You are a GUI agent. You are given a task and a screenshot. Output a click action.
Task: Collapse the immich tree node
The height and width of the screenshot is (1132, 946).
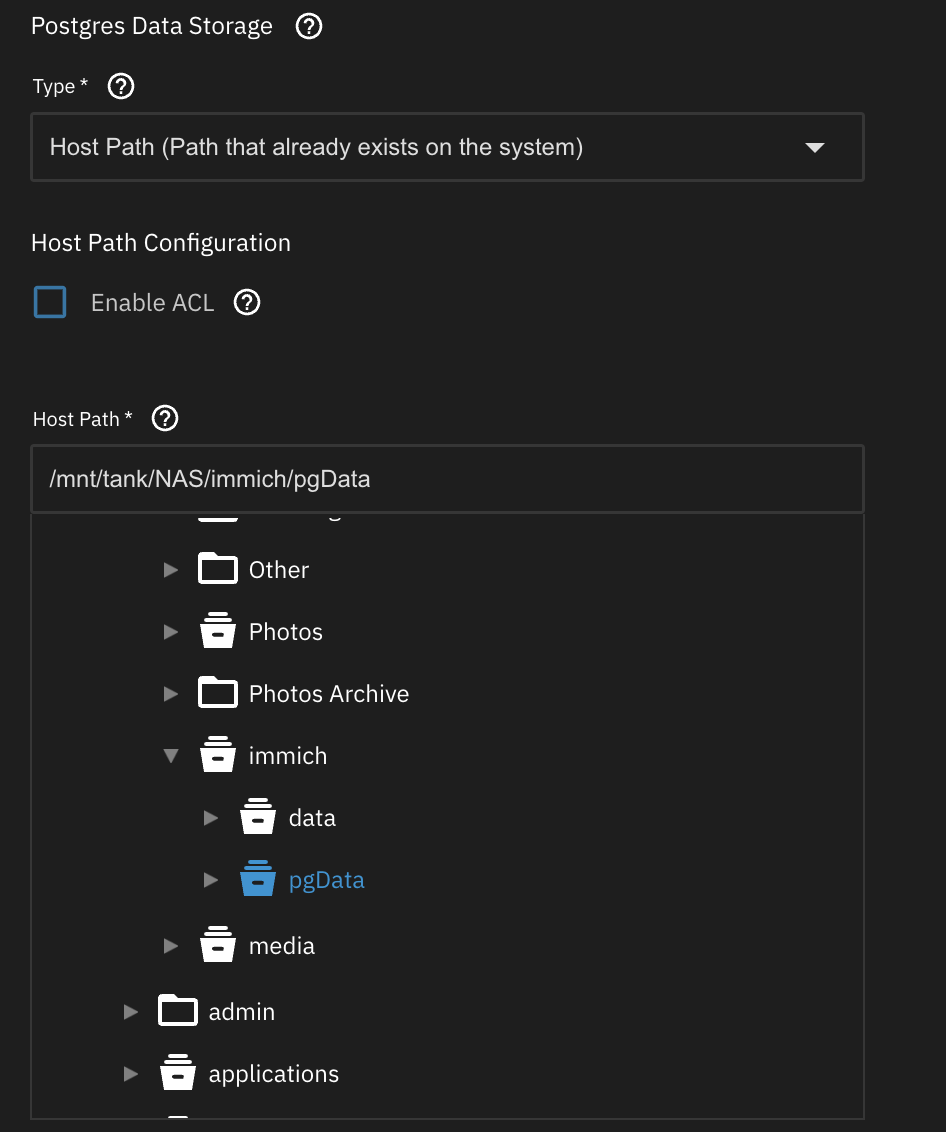(x=171, y=756)
